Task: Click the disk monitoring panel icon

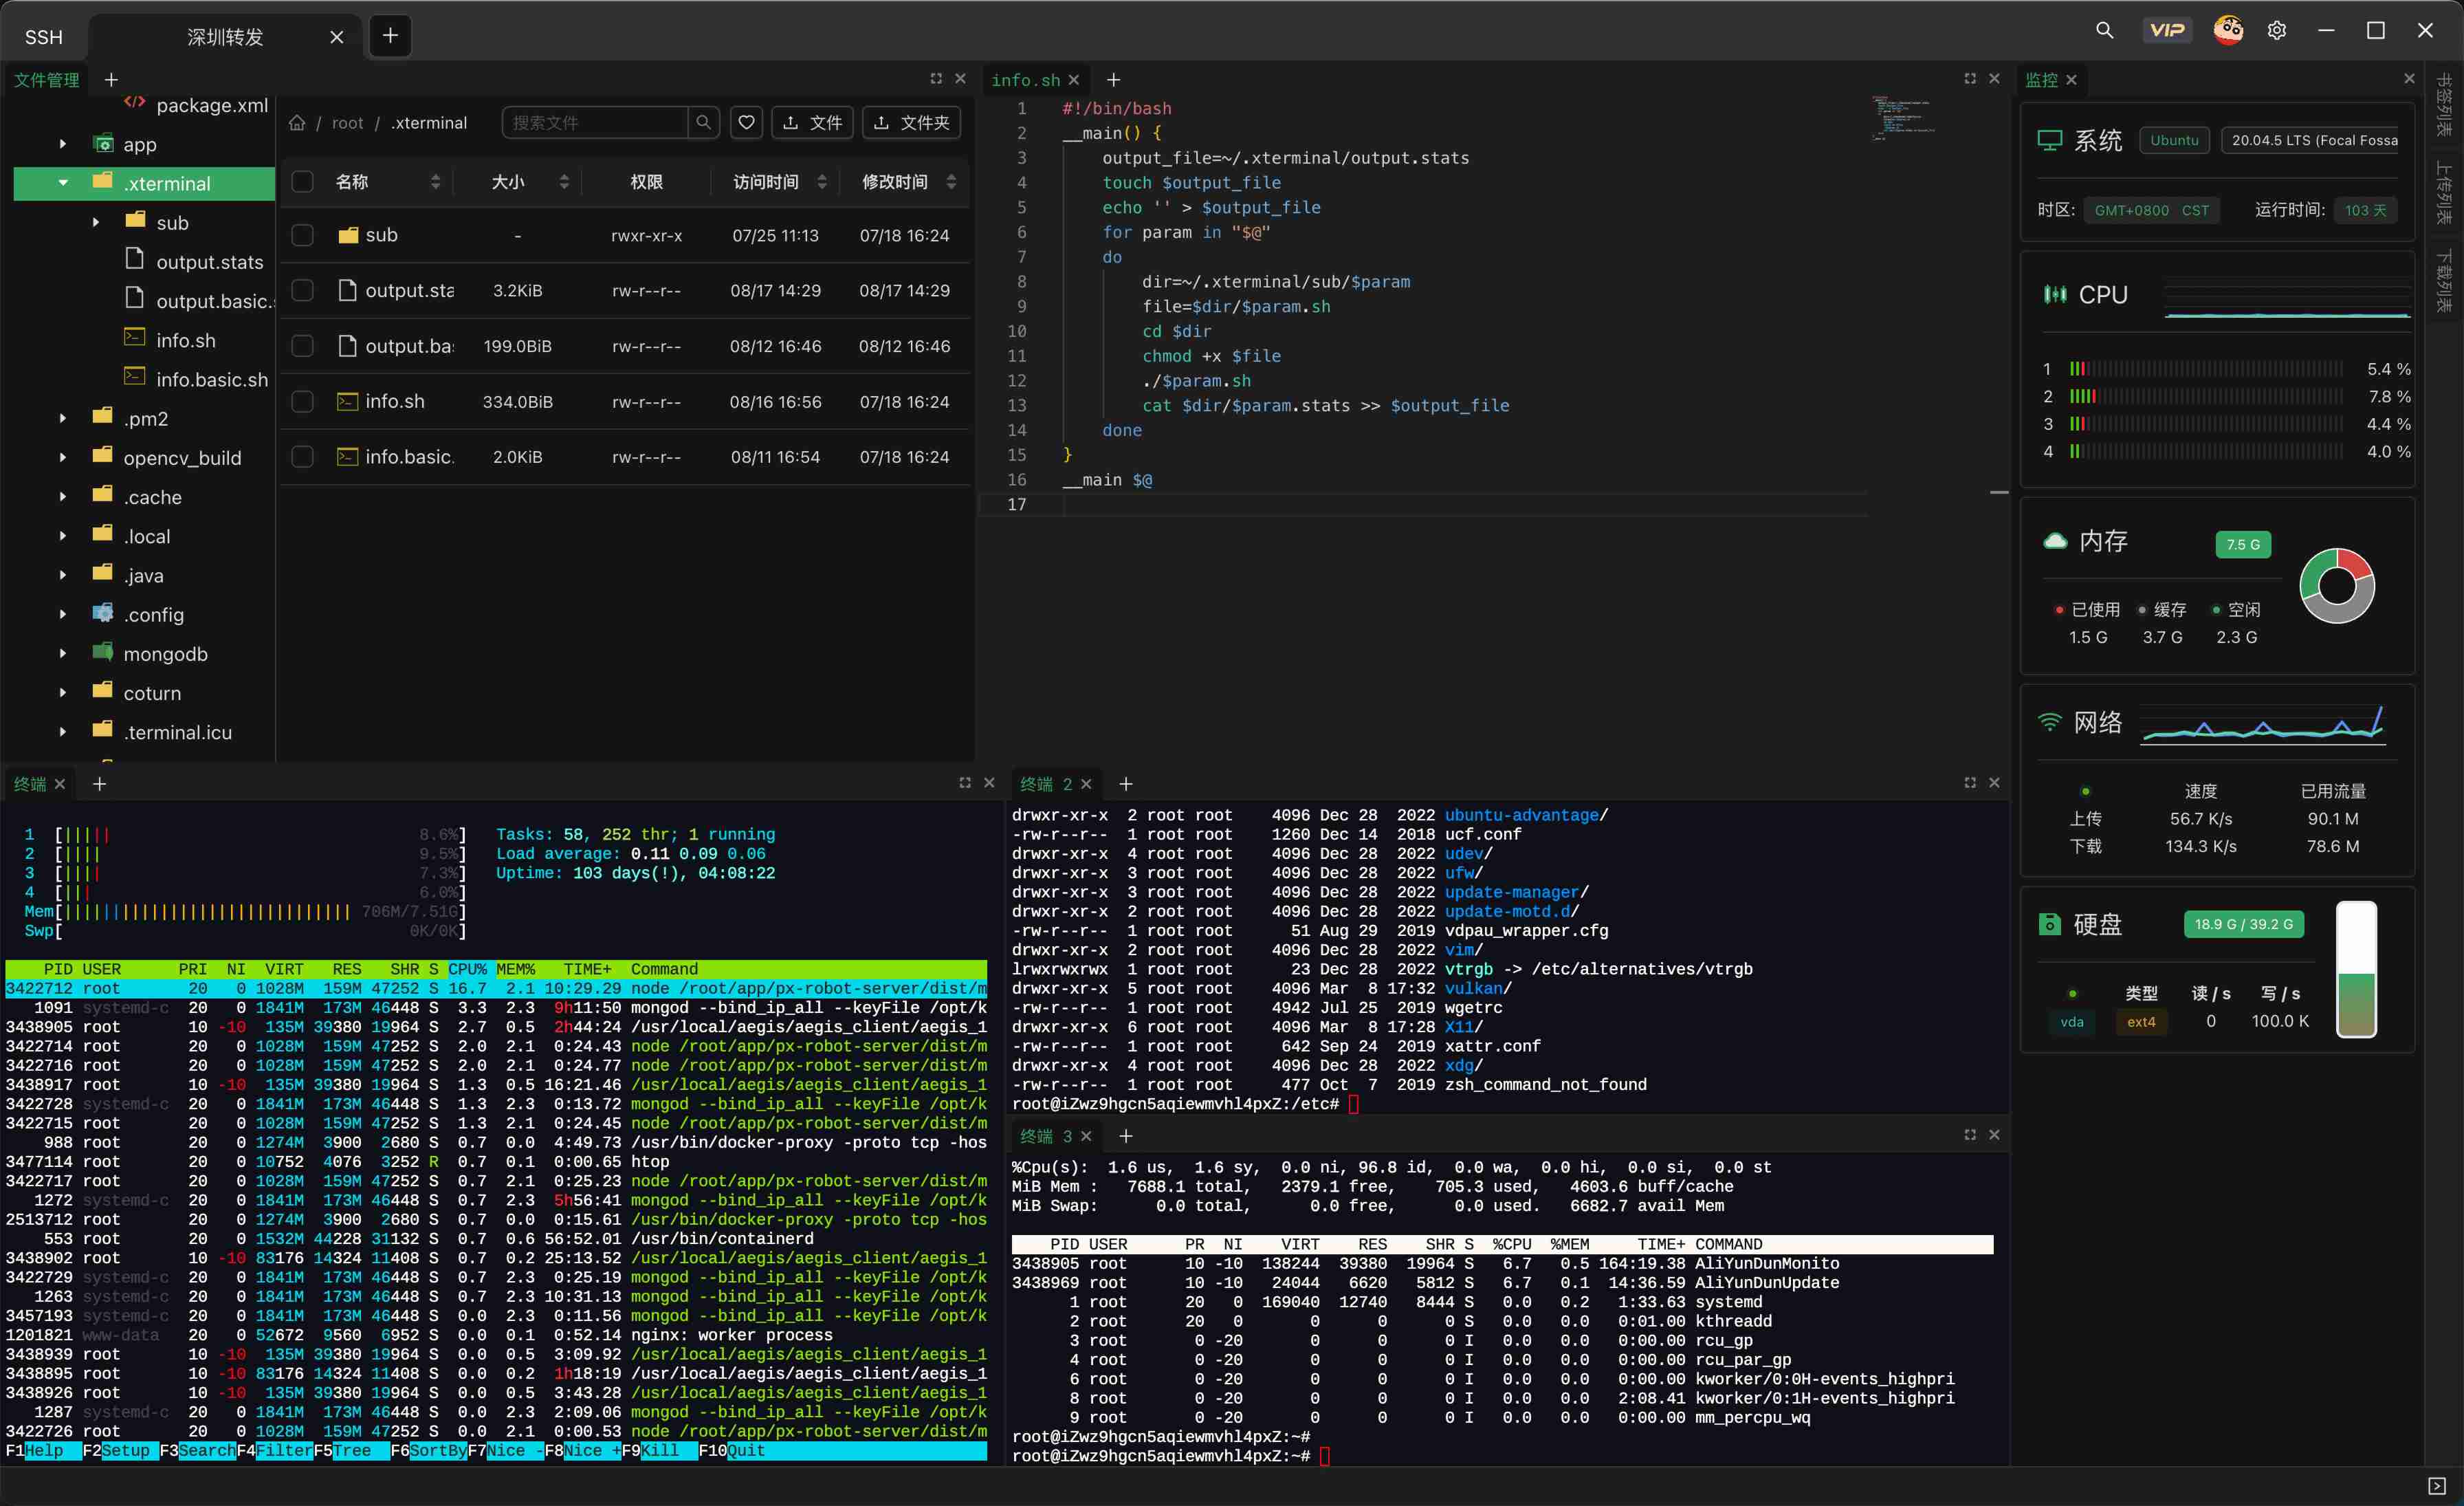Action: coord(2047,923)
